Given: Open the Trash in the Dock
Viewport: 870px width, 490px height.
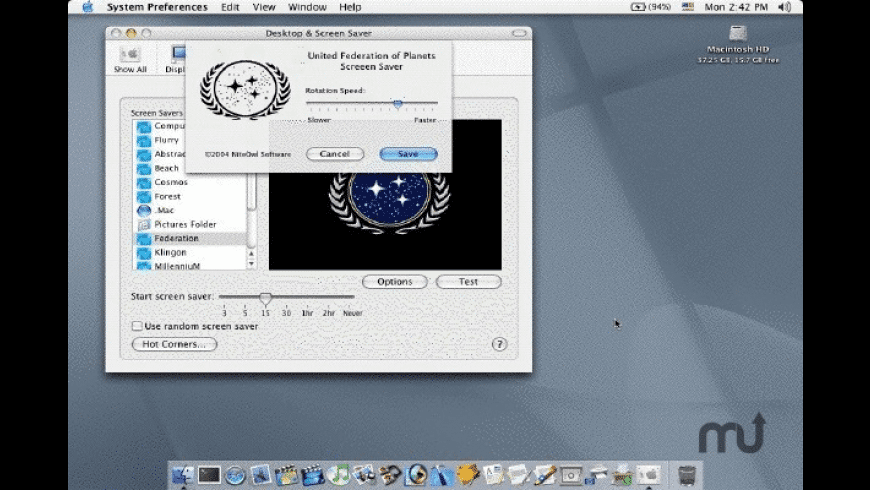Looking at the screenshot, I should click(686, 474).
